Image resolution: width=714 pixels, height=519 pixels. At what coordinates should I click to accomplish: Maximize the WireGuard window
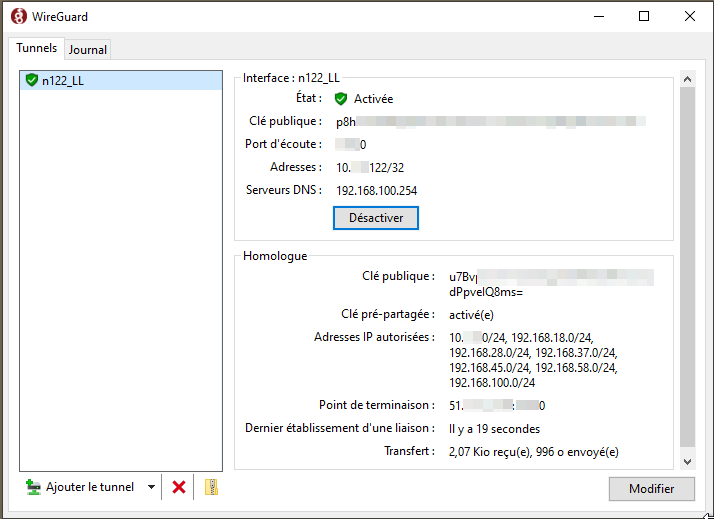pos(644,16)
